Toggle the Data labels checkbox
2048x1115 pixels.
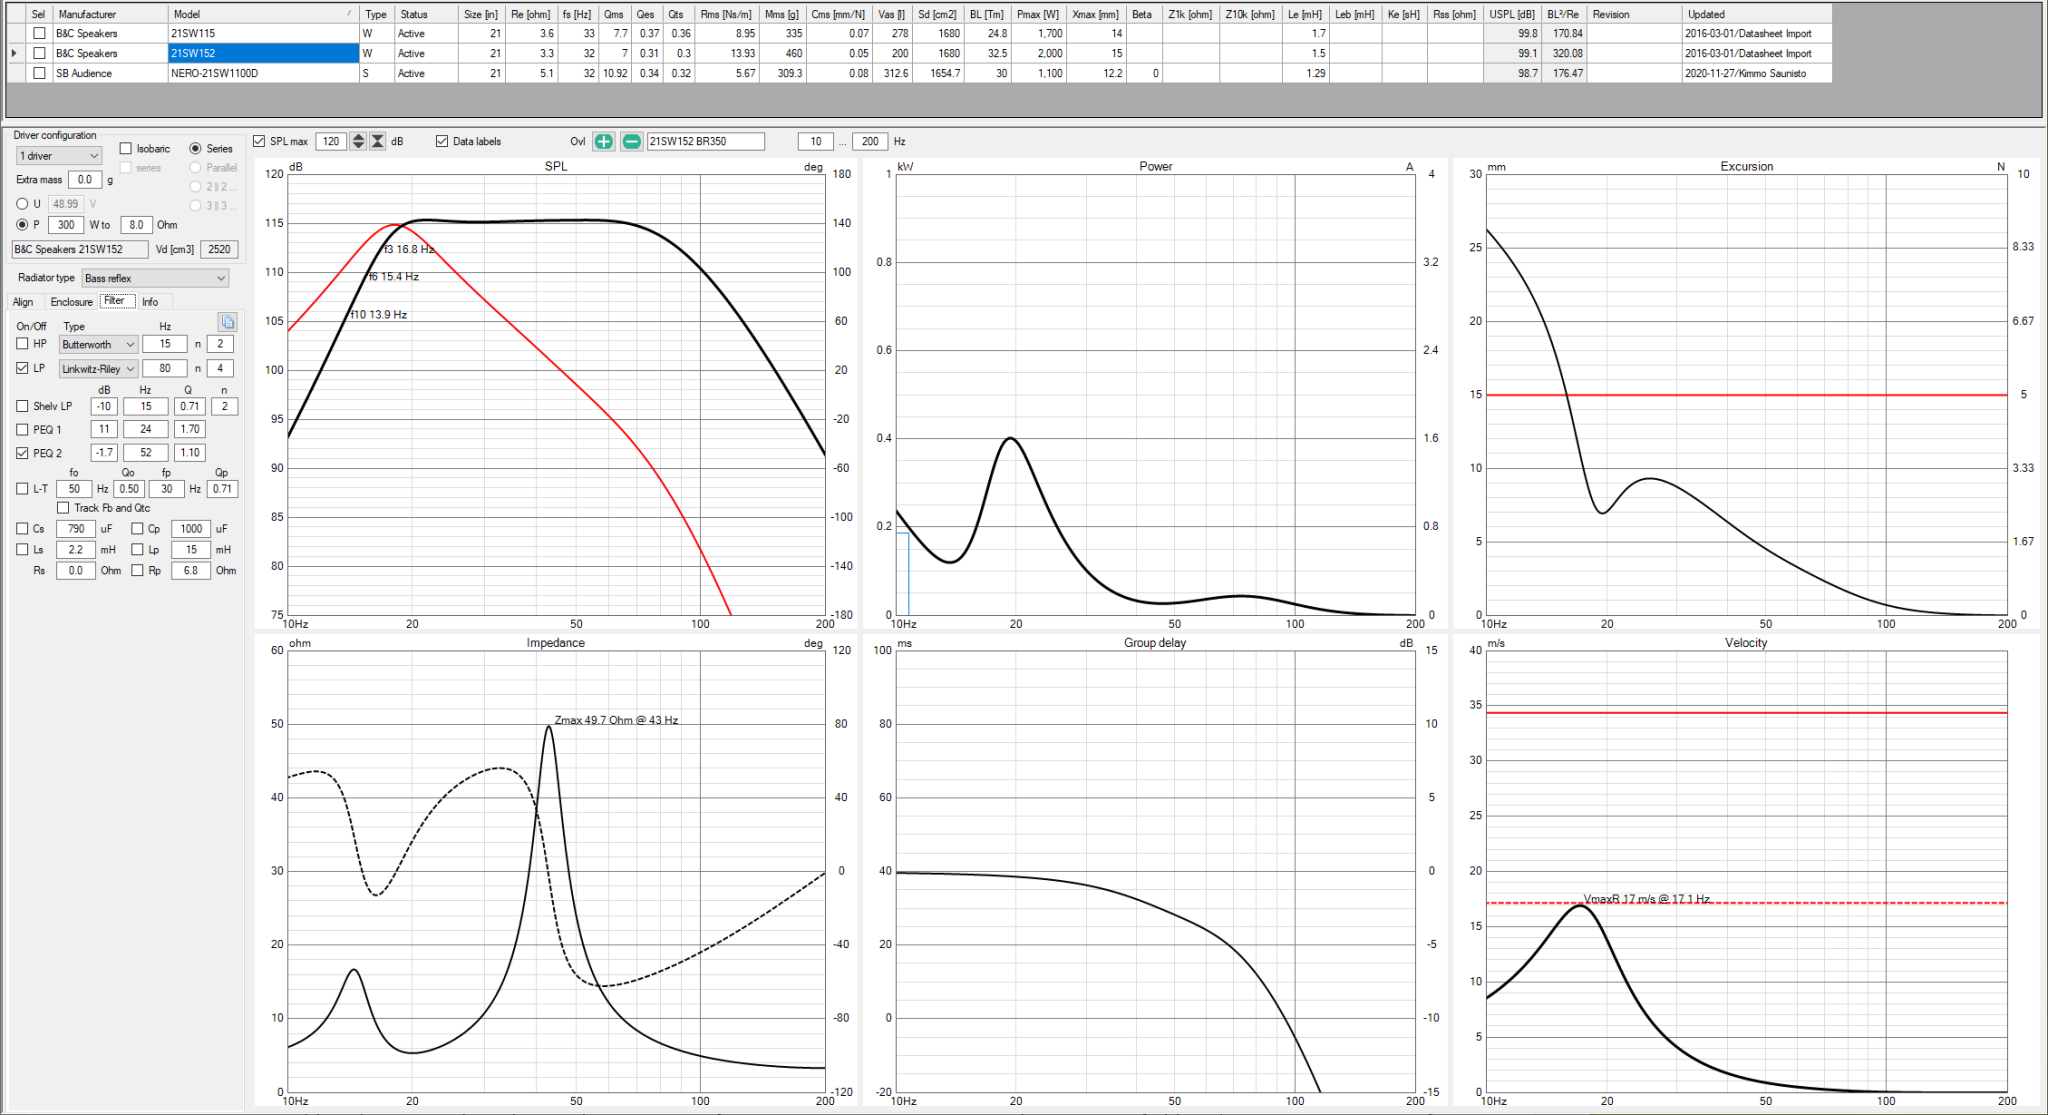[x=442, y=142]
